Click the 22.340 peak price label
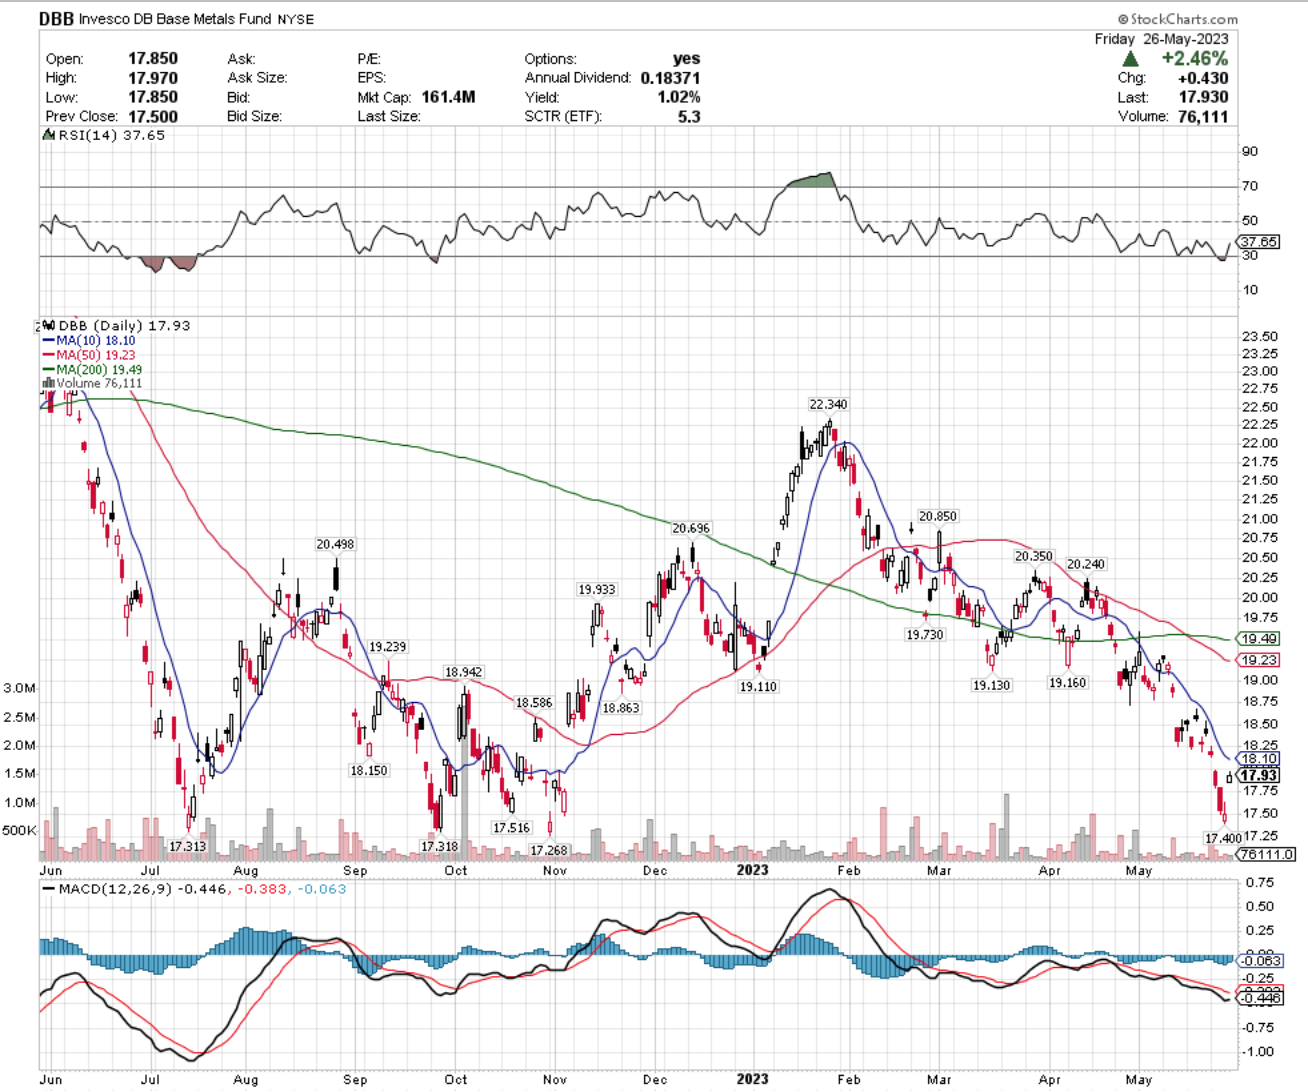Screen dimensions: 1308x1092 (x=828, y=405)
